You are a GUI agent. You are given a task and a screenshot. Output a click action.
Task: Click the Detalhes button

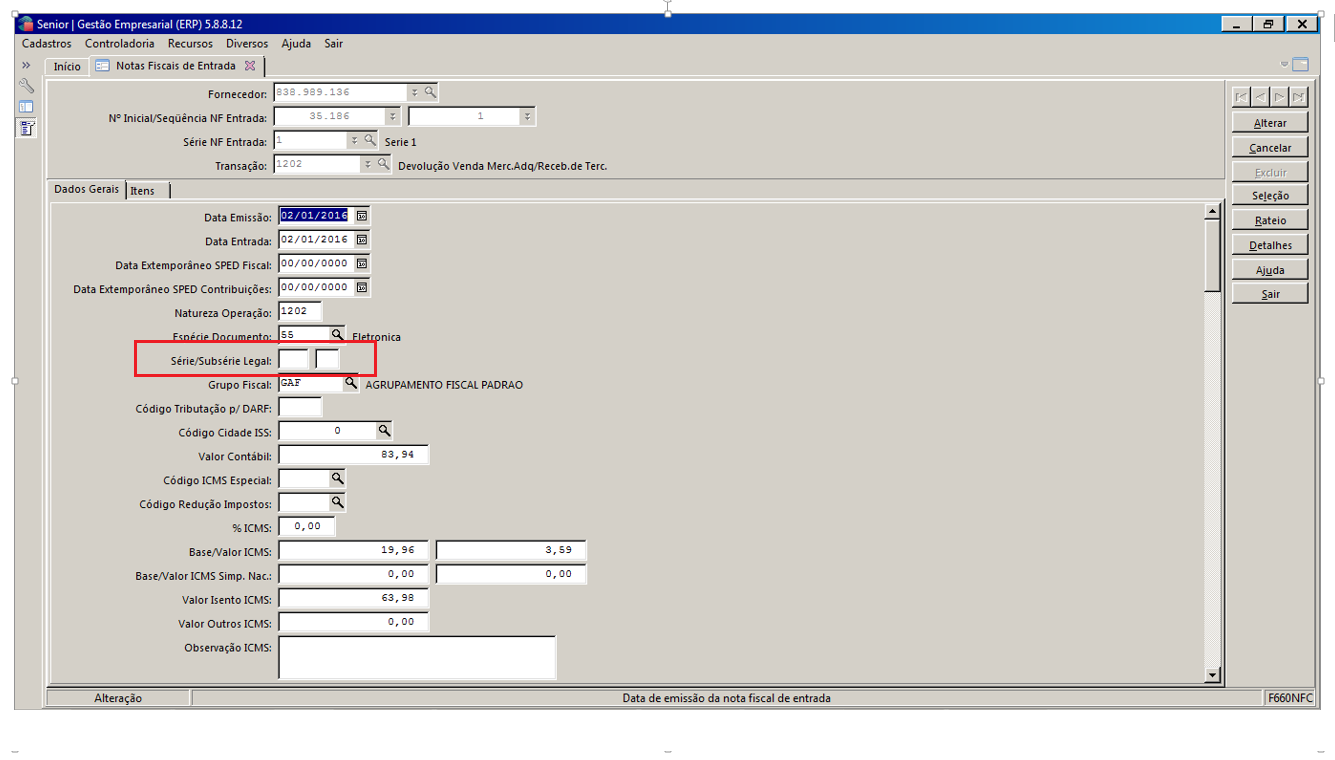point(1270,245)
